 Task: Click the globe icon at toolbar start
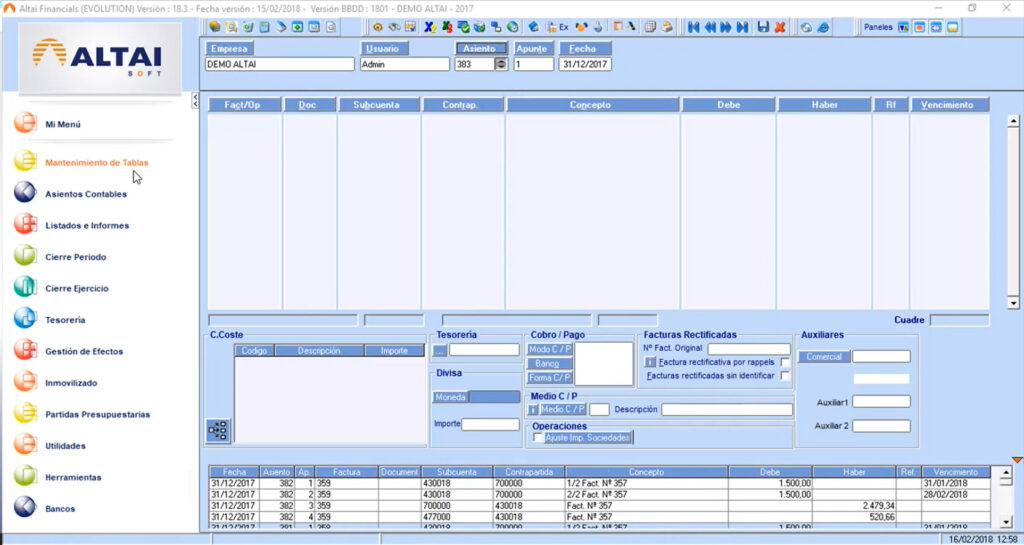tap(214, 27)
